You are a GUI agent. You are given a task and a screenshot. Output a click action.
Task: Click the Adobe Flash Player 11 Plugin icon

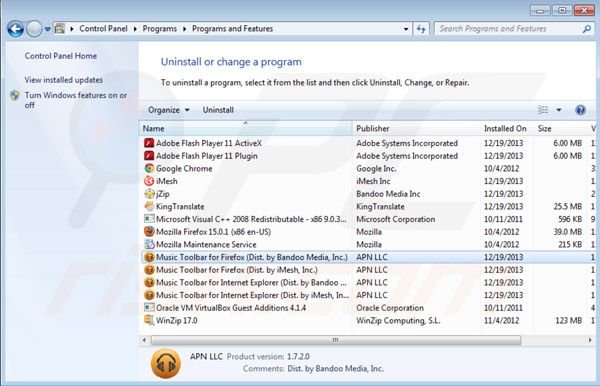click(149, 156)
